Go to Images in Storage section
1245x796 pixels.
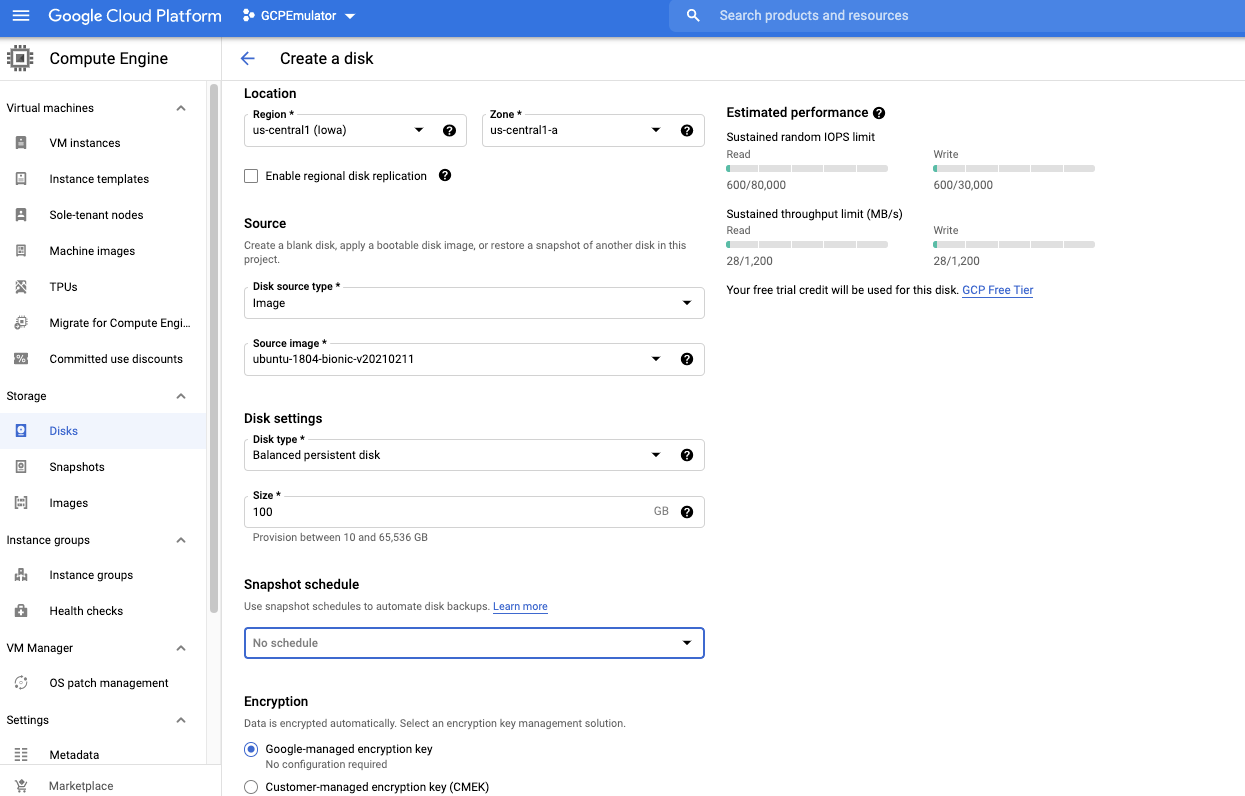[69, 503]
